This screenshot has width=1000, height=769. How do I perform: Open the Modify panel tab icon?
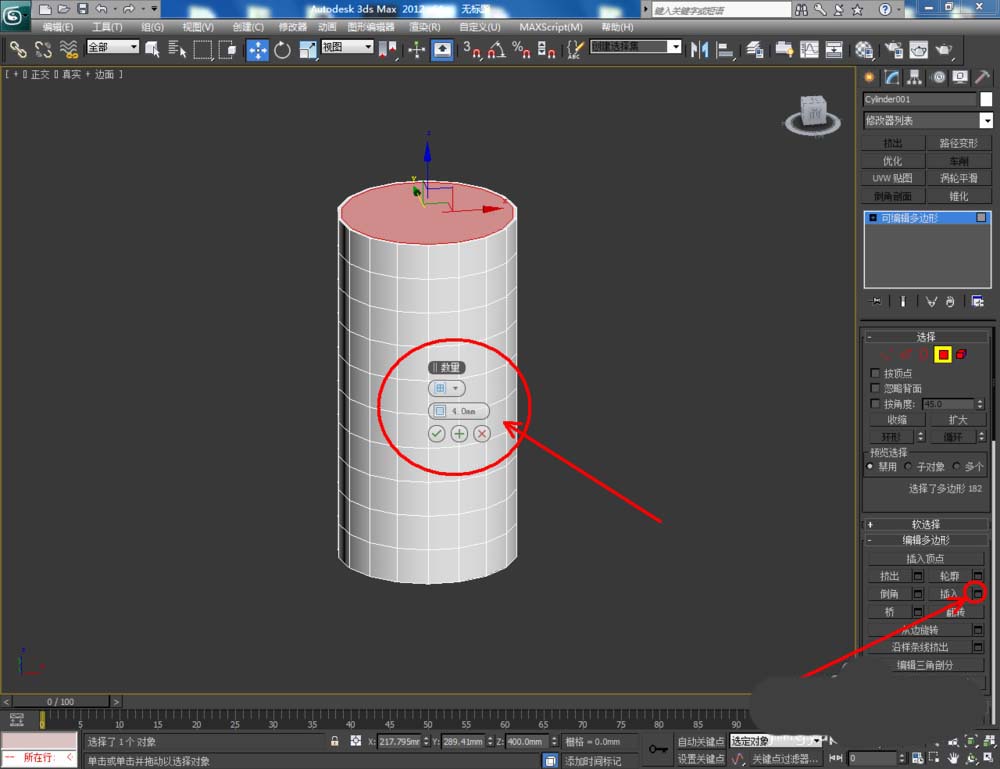[x=890, y=77]
